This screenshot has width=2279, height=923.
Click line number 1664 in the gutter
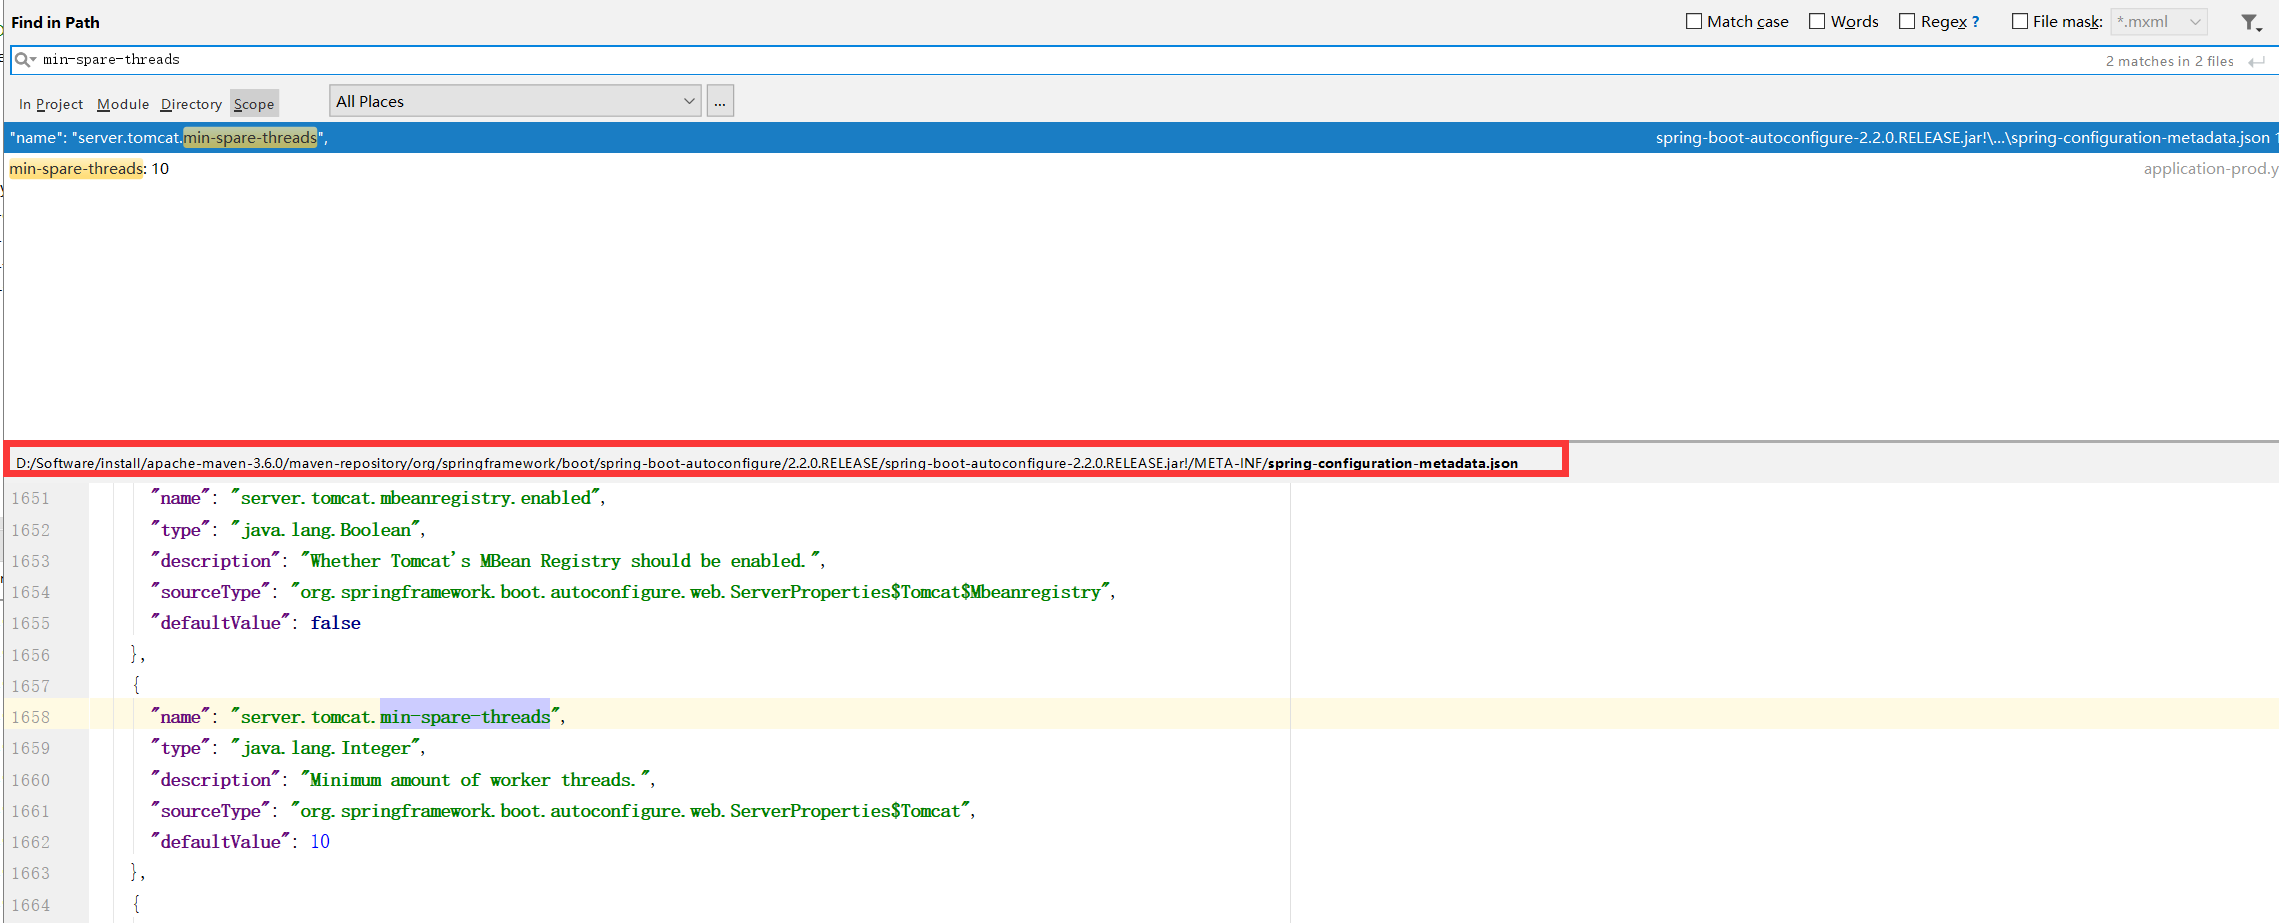tap(31, 905)
